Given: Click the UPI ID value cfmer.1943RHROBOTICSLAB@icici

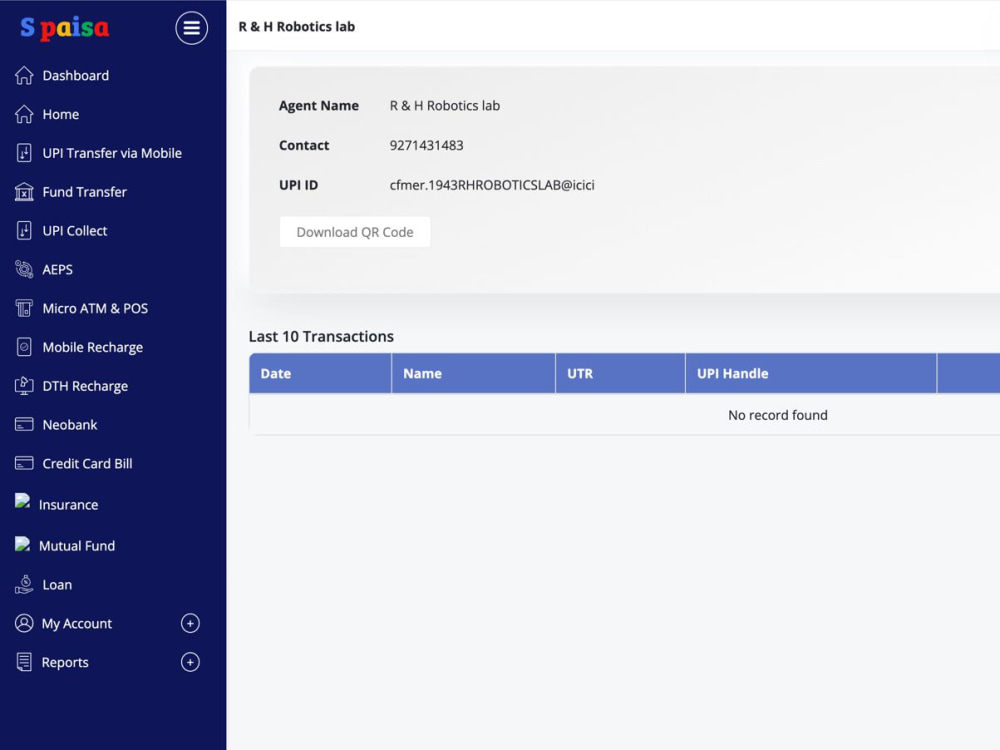Looking at the screenshot, I should pos(492,185).
